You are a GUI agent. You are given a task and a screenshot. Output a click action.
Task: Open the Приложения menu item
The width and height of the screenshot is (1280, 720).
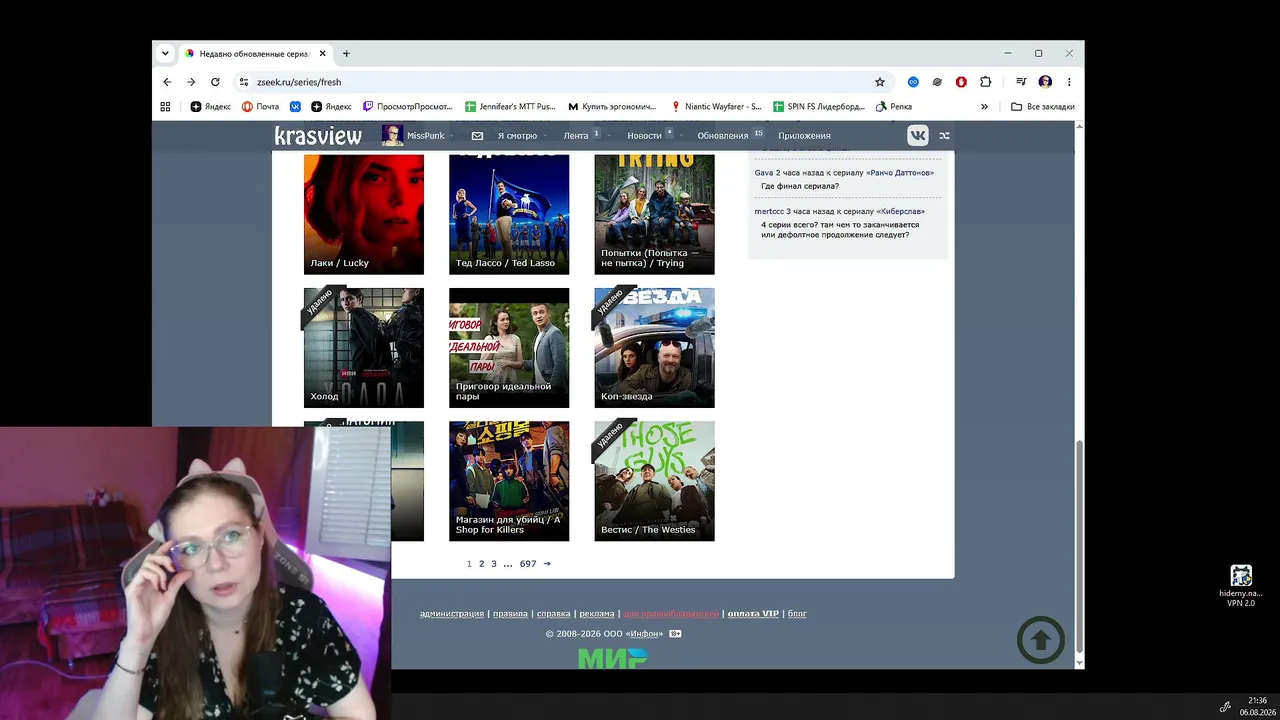click(804, 136)
